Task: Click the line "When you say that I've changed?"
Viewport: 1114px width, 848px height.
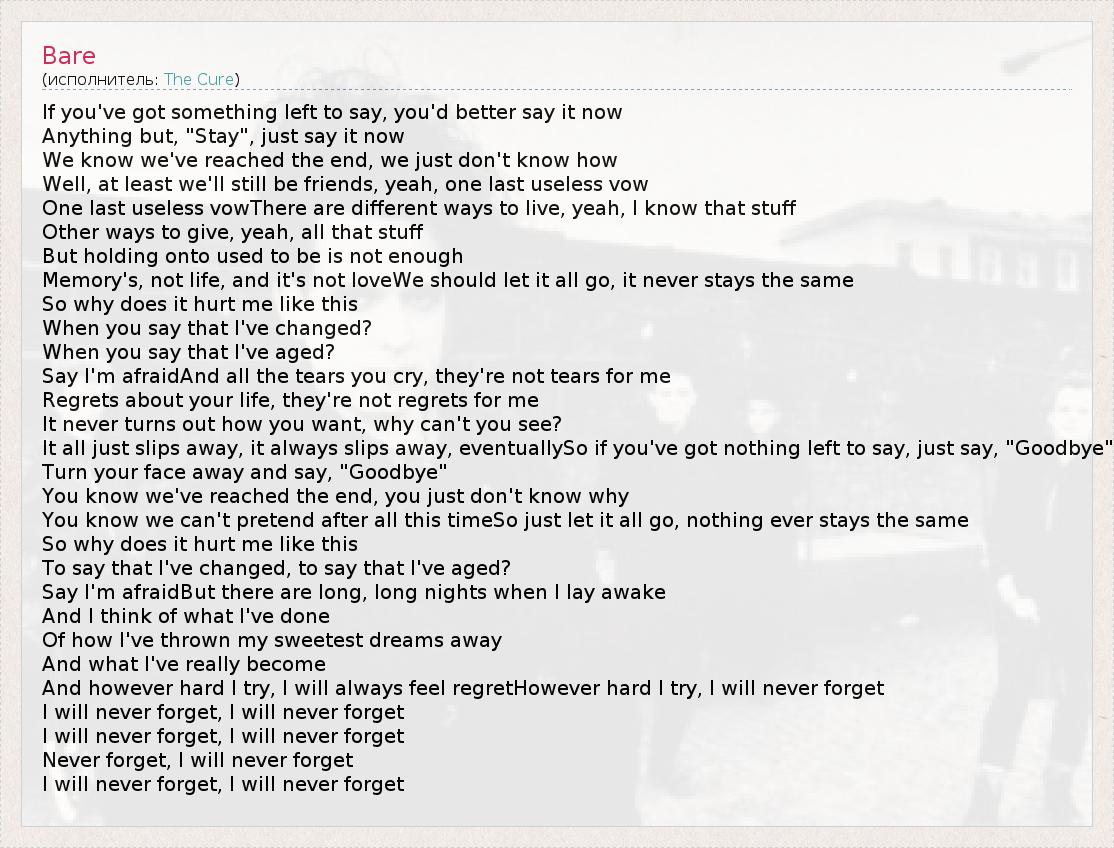Action: (207, 328)
